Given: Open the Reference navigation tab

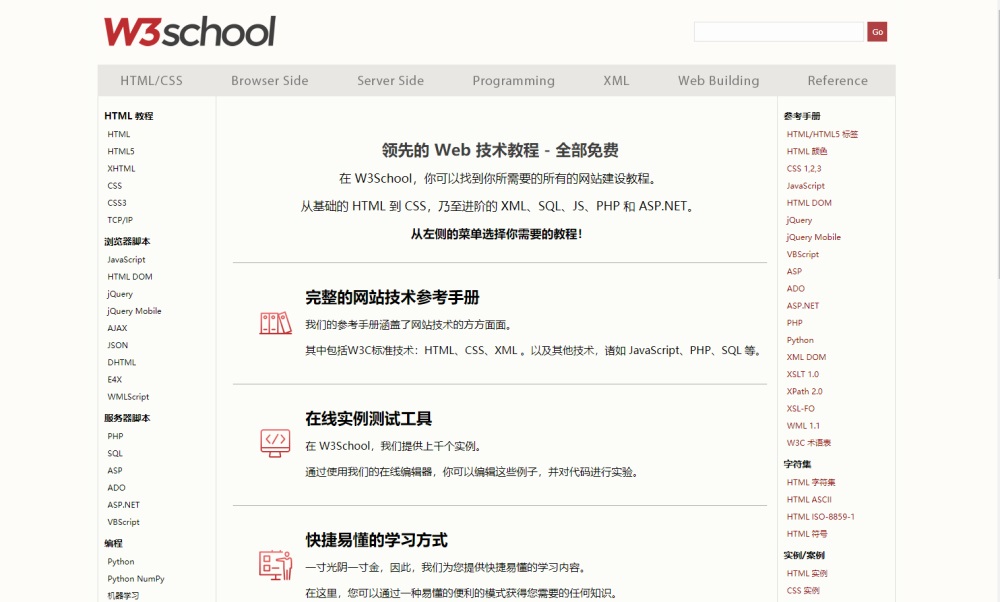Looking at the screenshot, I should point(837,80).
